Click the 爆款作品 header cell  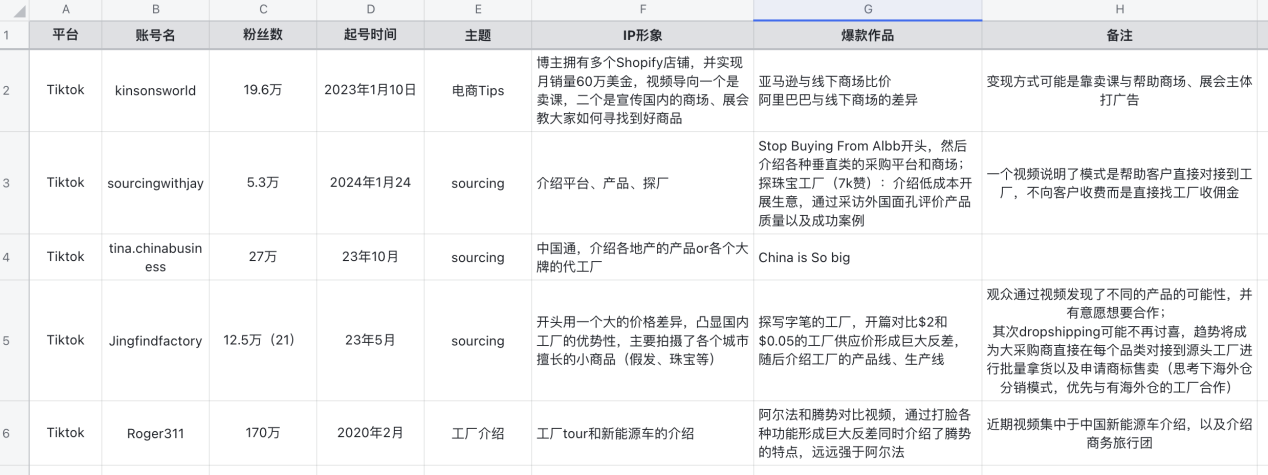click(x=867, y=35)
